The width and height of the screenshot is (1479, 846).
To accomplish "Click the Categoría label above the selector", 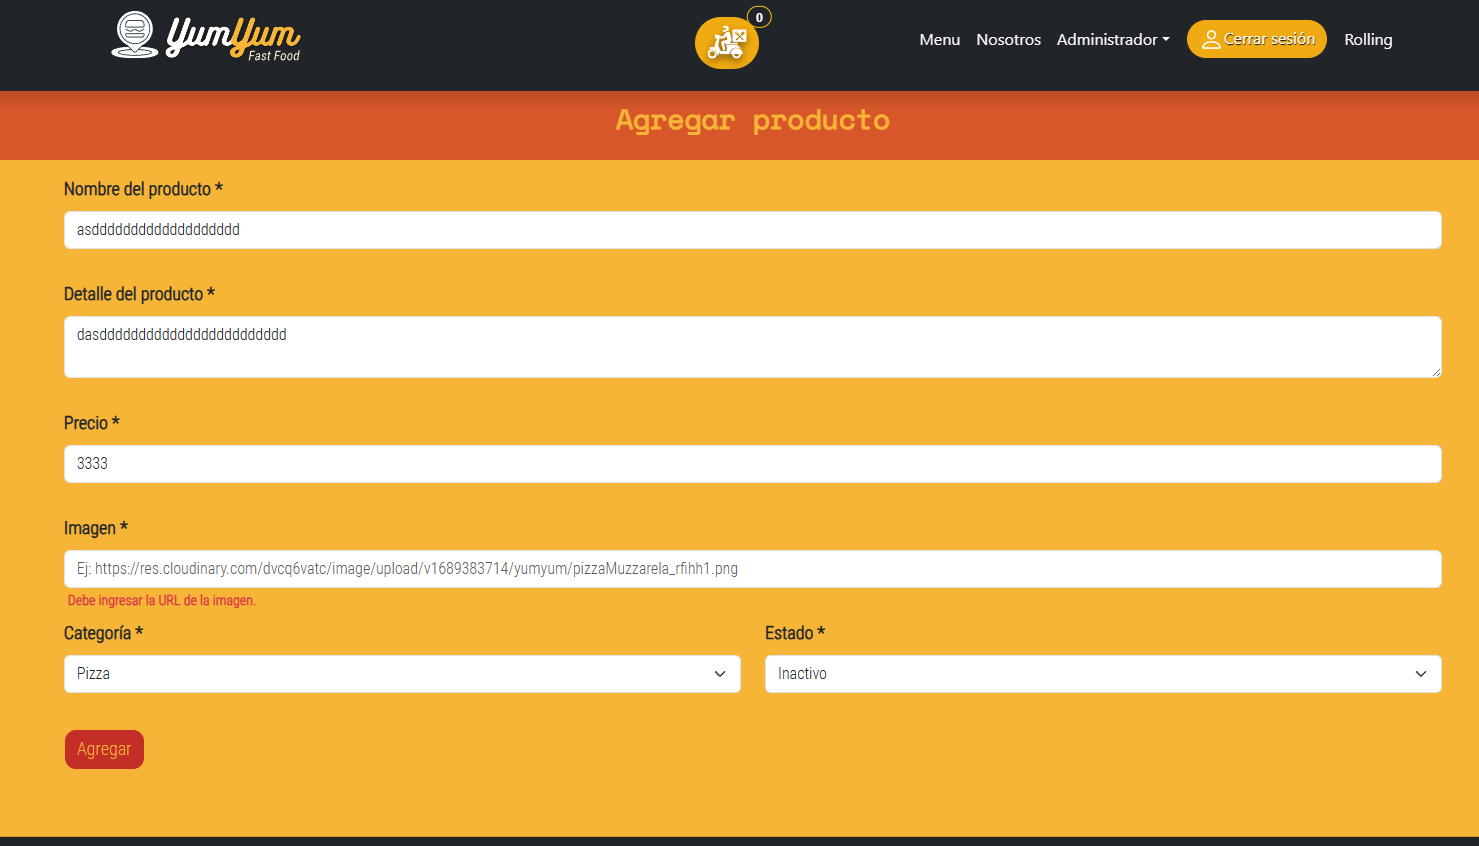I will click(x=102, y=633).
